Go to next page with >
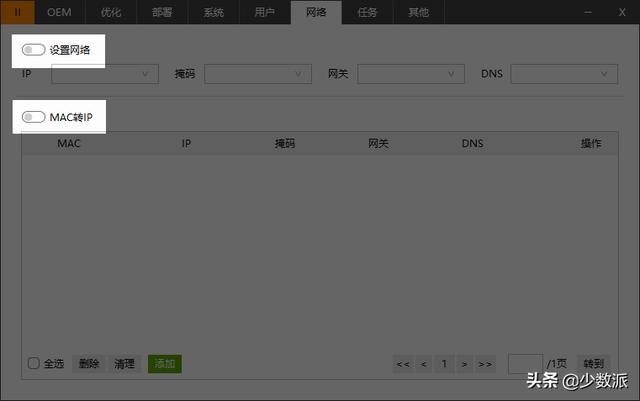The height and width of the screenshot is (401, 640). pos(464,364)
